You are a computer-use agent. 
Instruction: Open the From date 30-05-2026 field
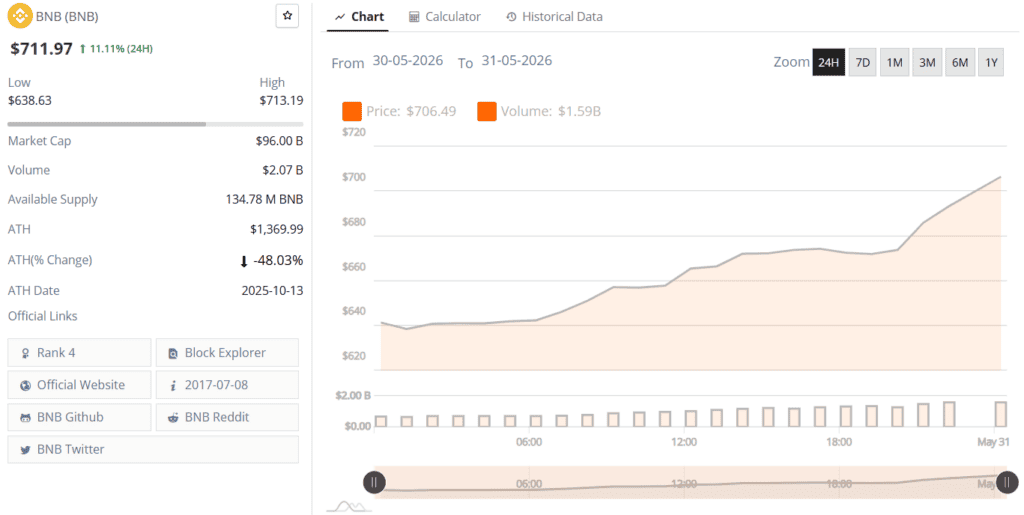click(408, 61)
